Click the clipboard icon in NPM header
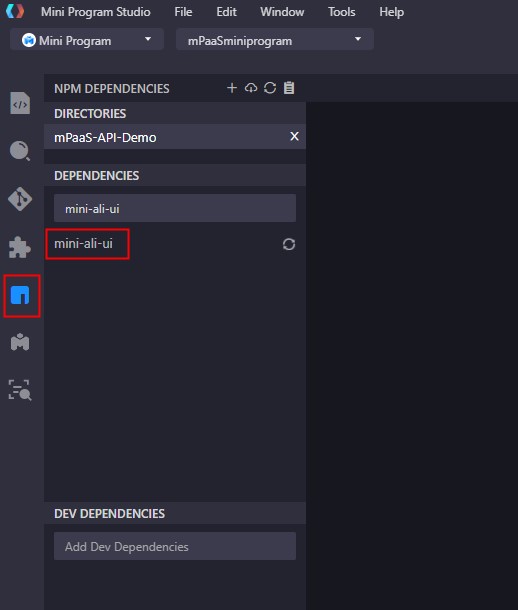Image resolution: width=518 pixels, height=610 pixels. [289, 88]
